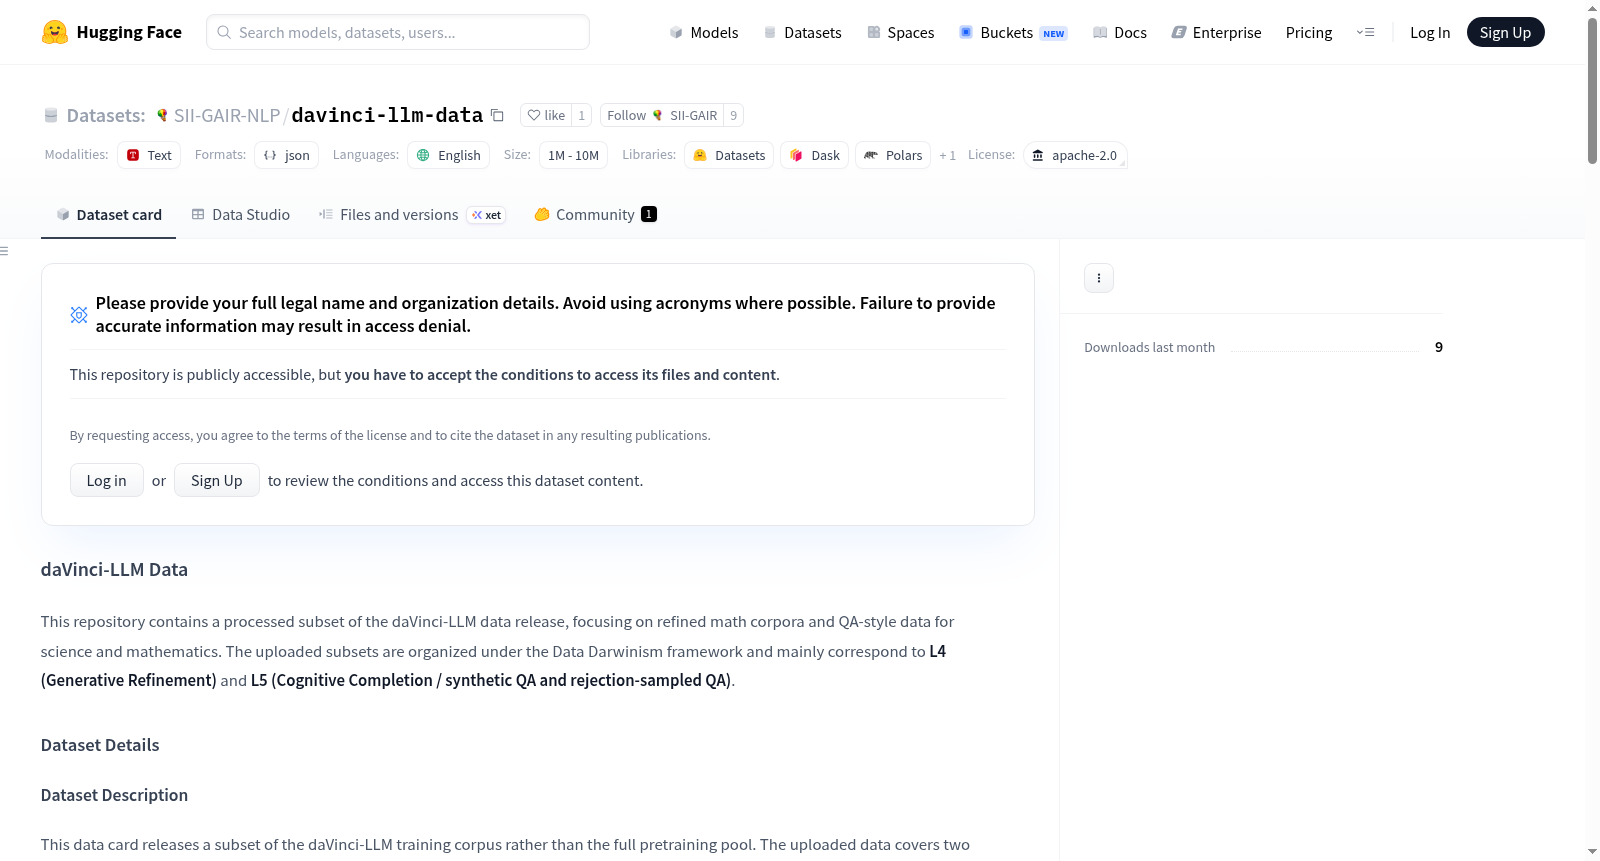The height and width of the screenshot is (861, 1600).
Task: Click the Text modality tag icon
Action: click(133, 155)
